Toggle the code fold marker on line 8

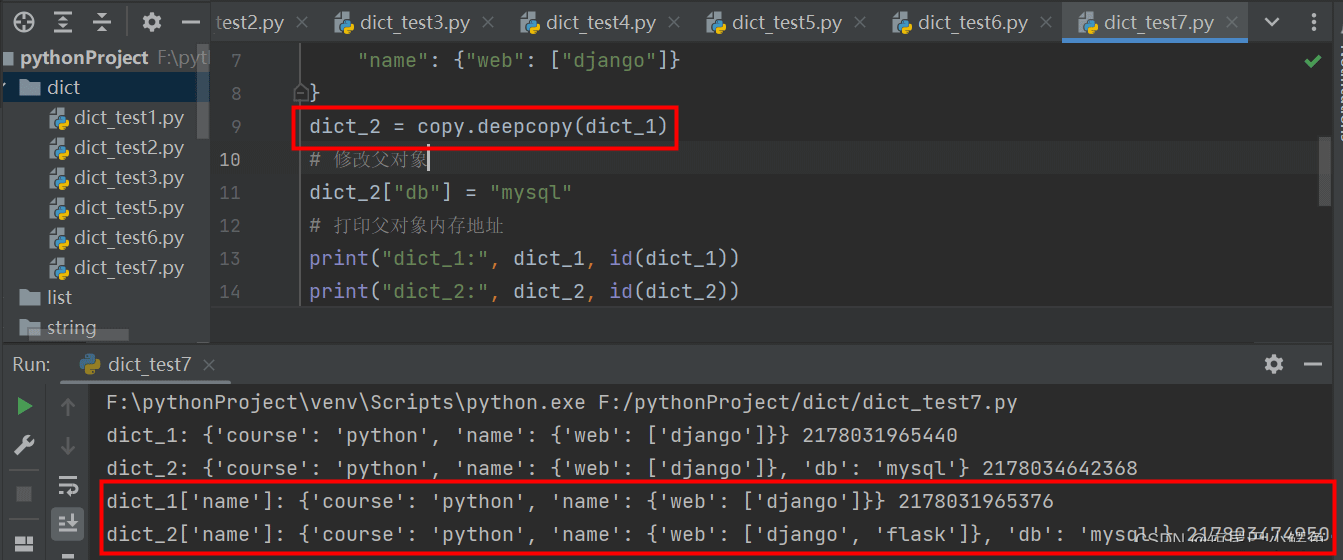(x=299, y=93)
